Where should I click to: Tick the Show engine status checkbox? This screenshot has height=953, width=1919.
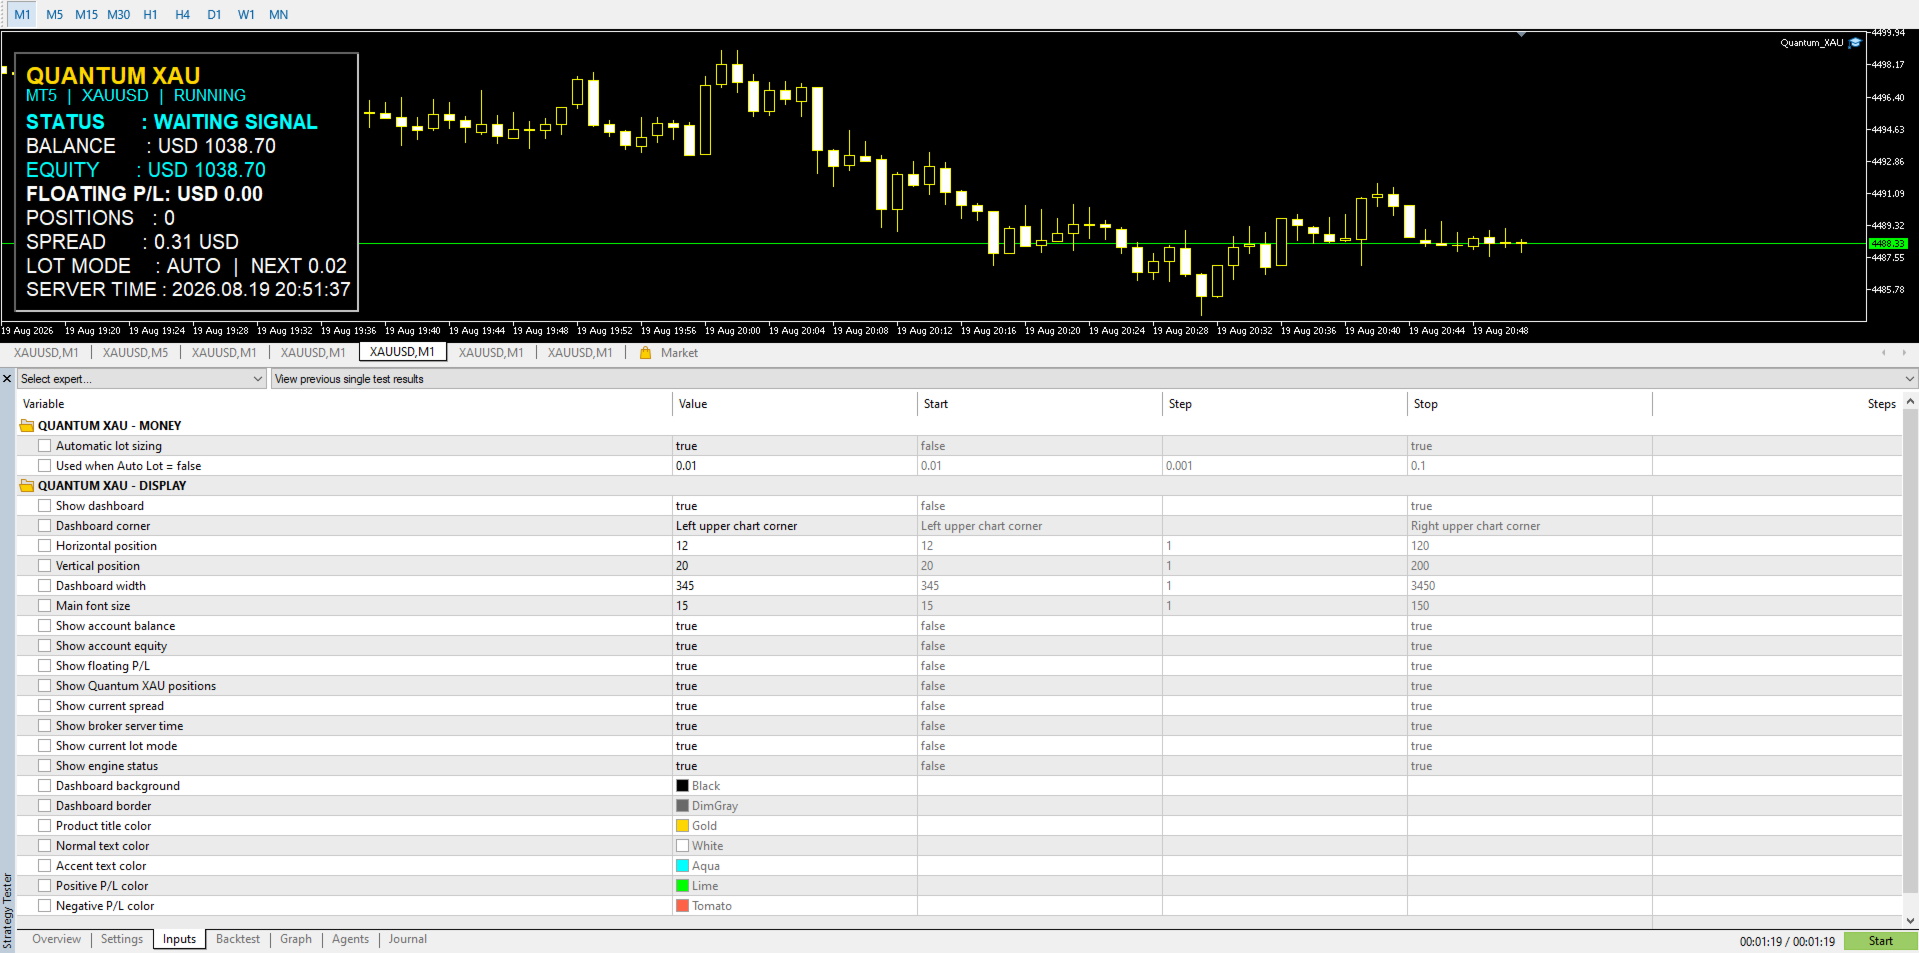44,766
